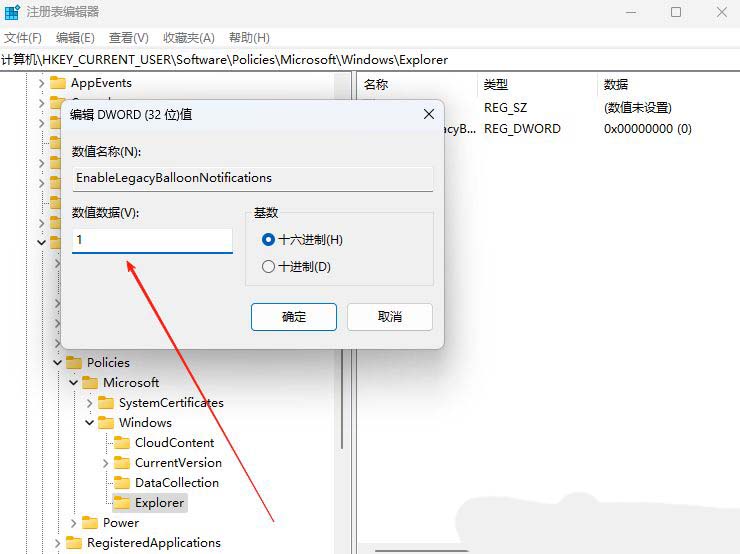Cancel the dialog with 取消
The image size is (740, 554).
tap(390, 317)
